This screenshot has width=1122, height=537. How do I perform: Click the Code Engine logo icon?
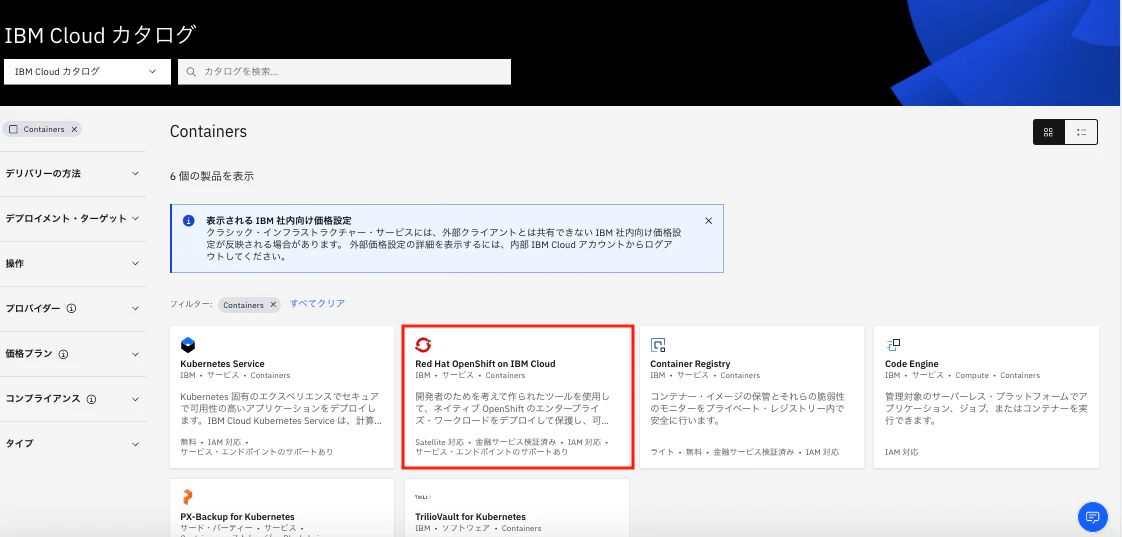coord(892,345)
